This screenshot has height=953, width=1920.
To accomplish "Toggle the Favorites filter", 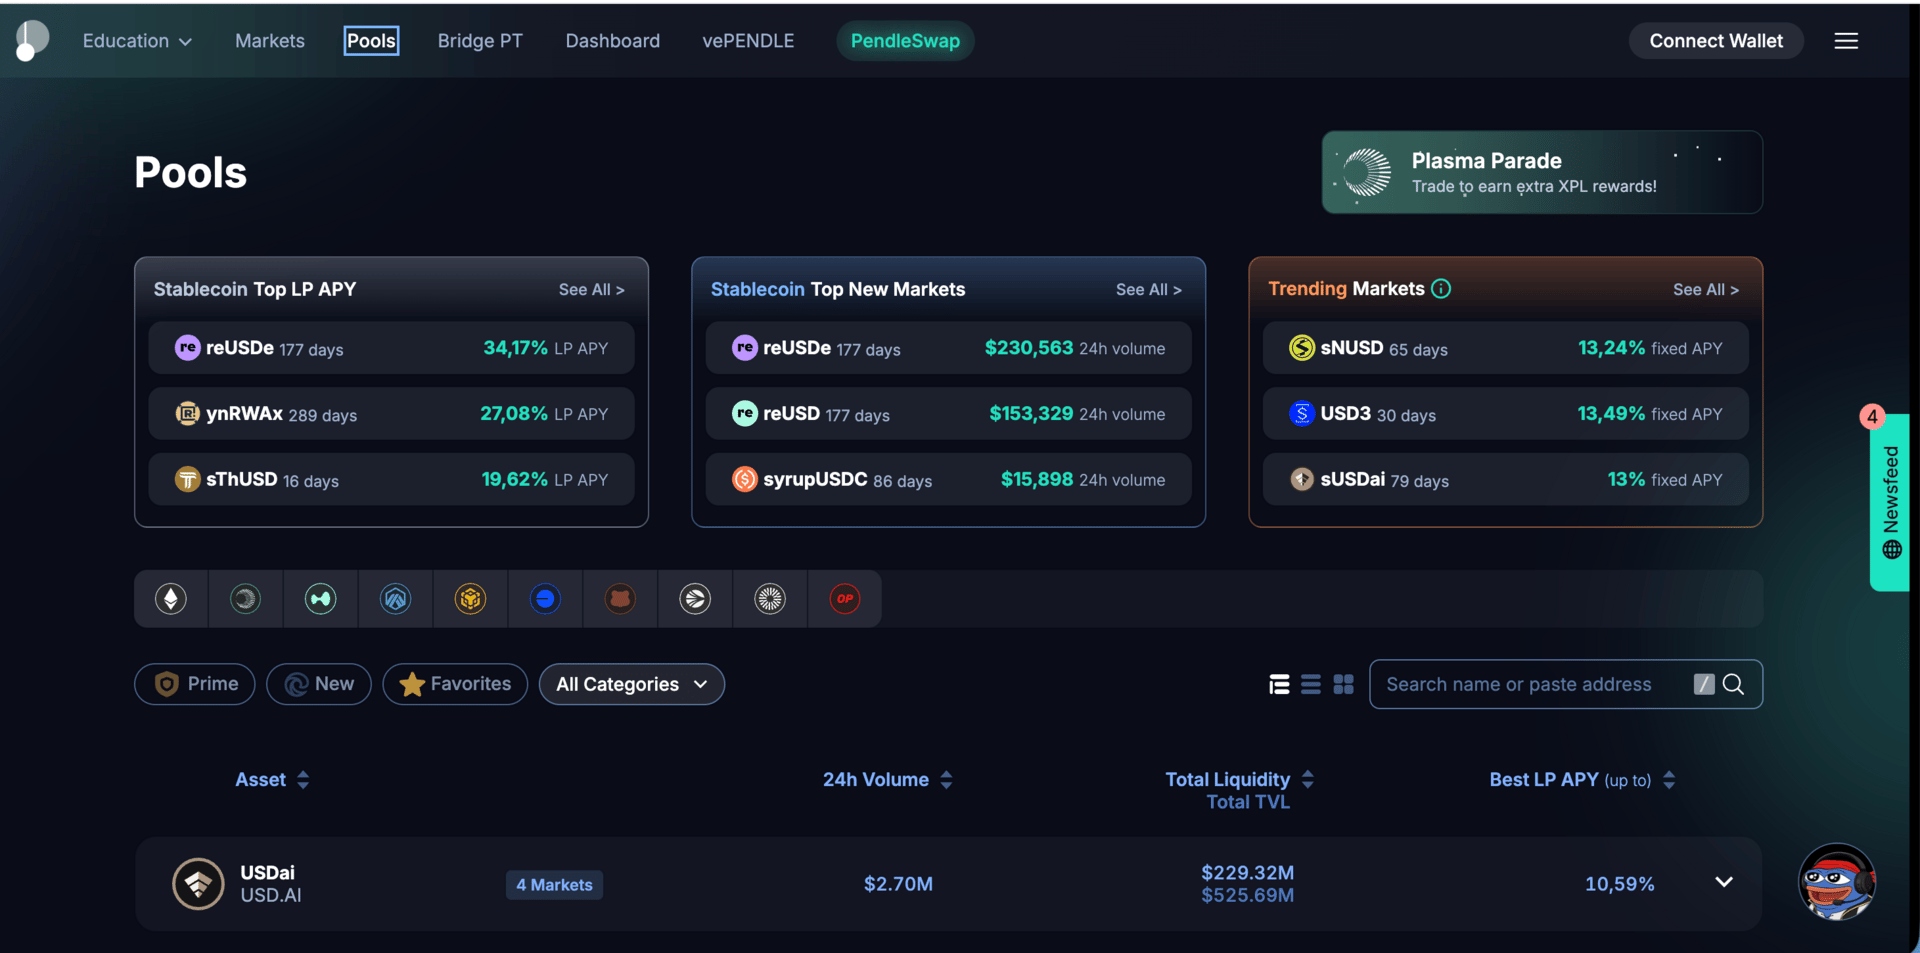I will [455, 684].
